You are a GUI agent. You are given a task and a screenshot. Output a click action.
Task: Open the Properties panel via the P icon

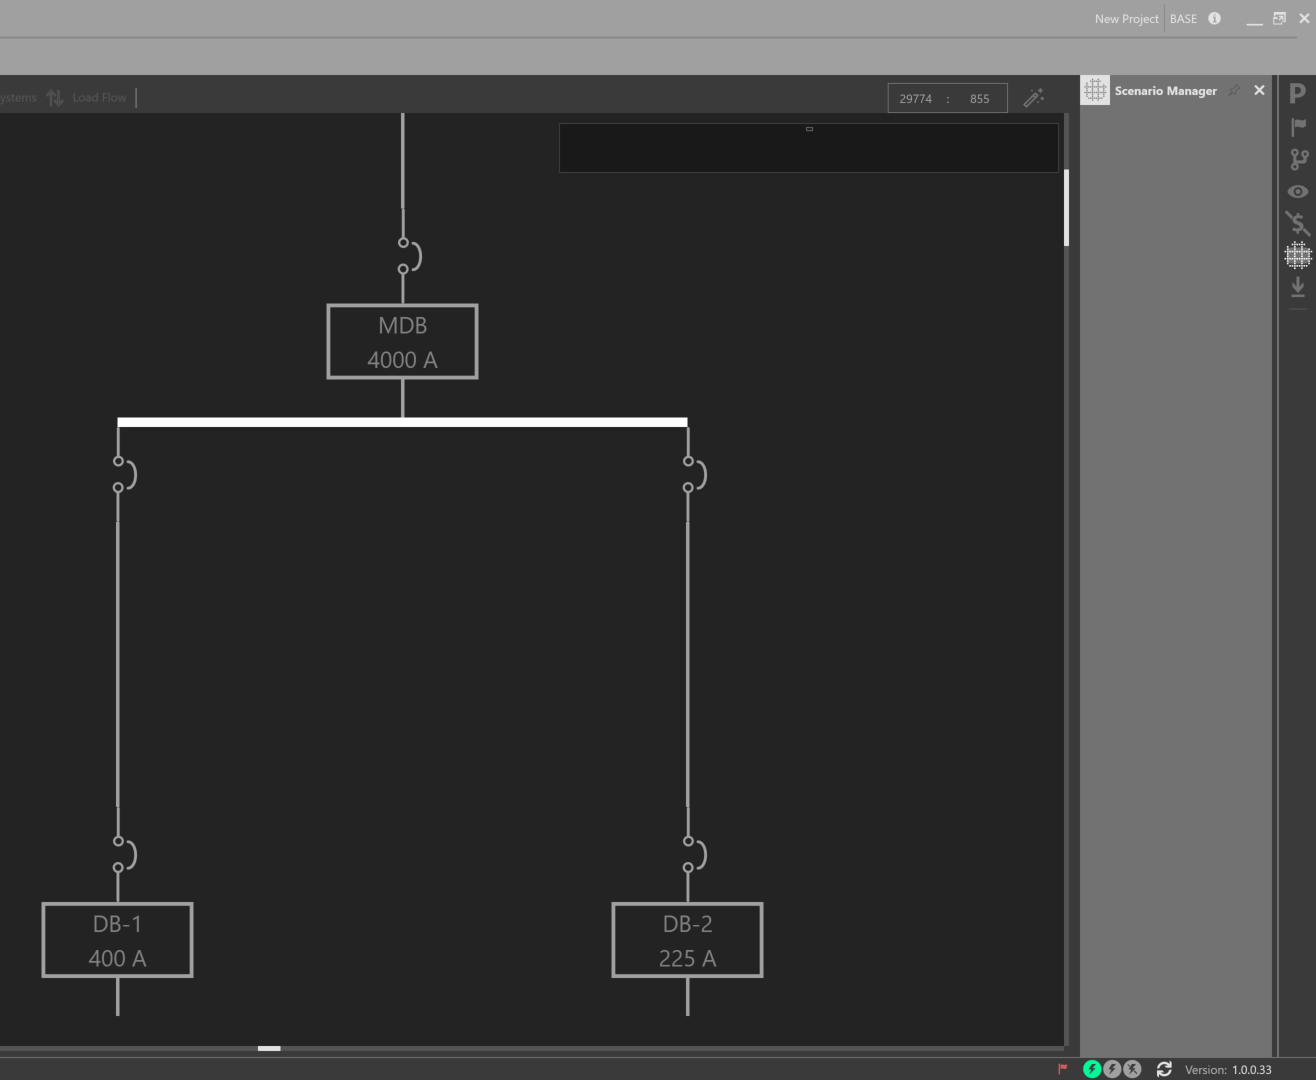tap(1297, 93)
